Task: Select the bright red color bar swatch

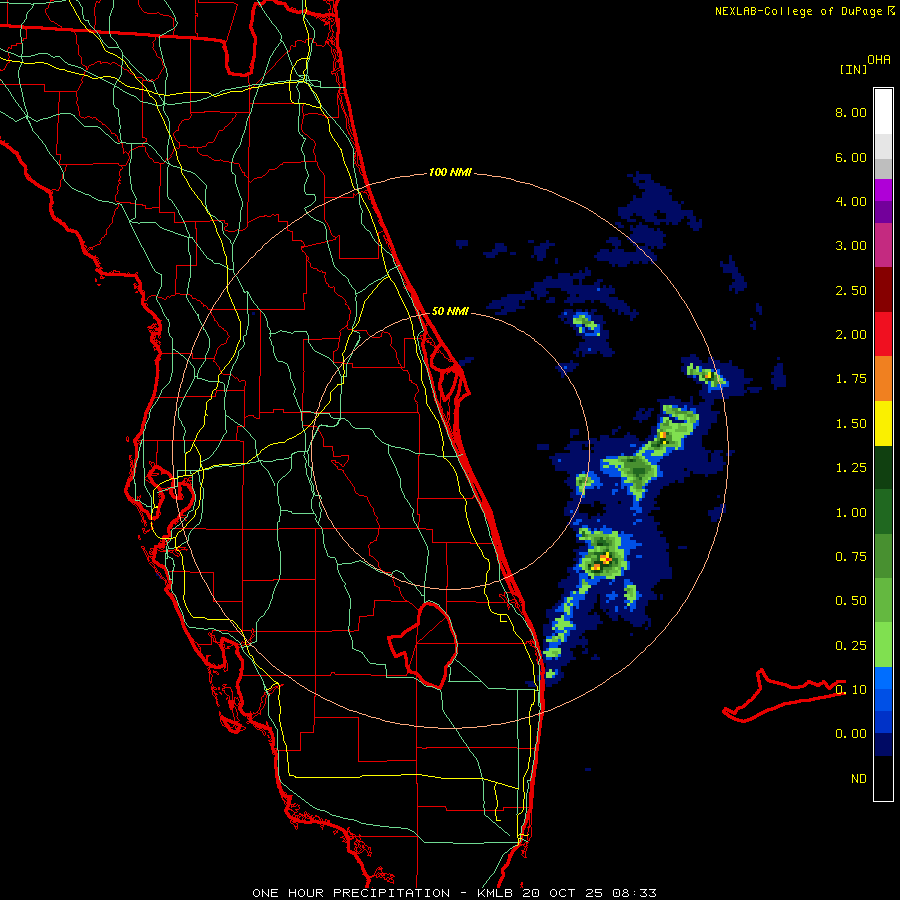Action: (883, 334)
